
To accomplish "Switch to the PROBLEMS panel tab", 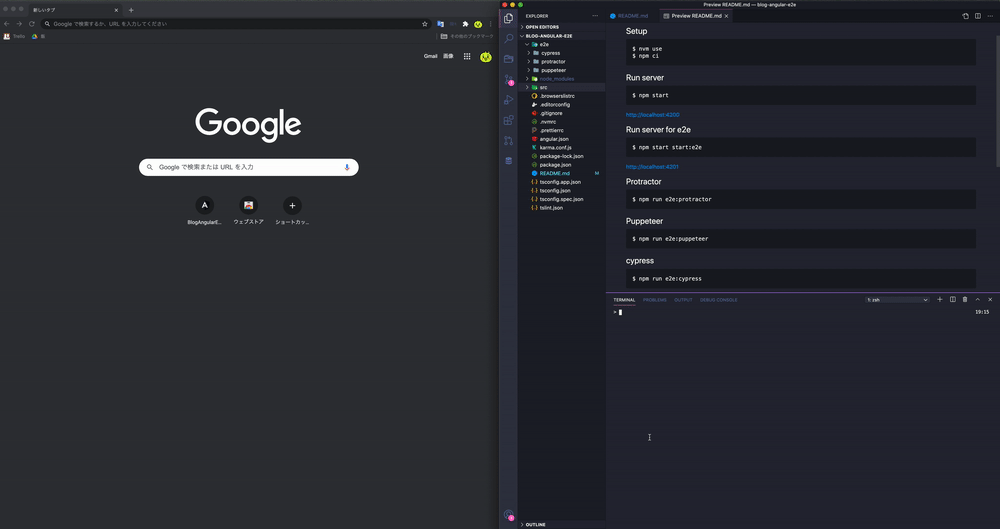I will click(x=654, y=300).
